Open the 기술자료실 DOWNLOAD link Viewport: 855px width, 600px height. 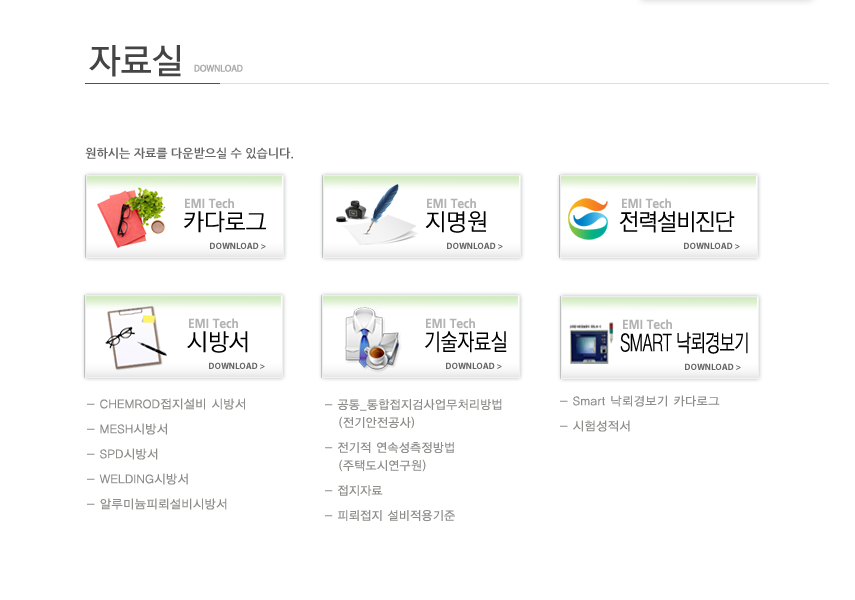pos(473,366)
